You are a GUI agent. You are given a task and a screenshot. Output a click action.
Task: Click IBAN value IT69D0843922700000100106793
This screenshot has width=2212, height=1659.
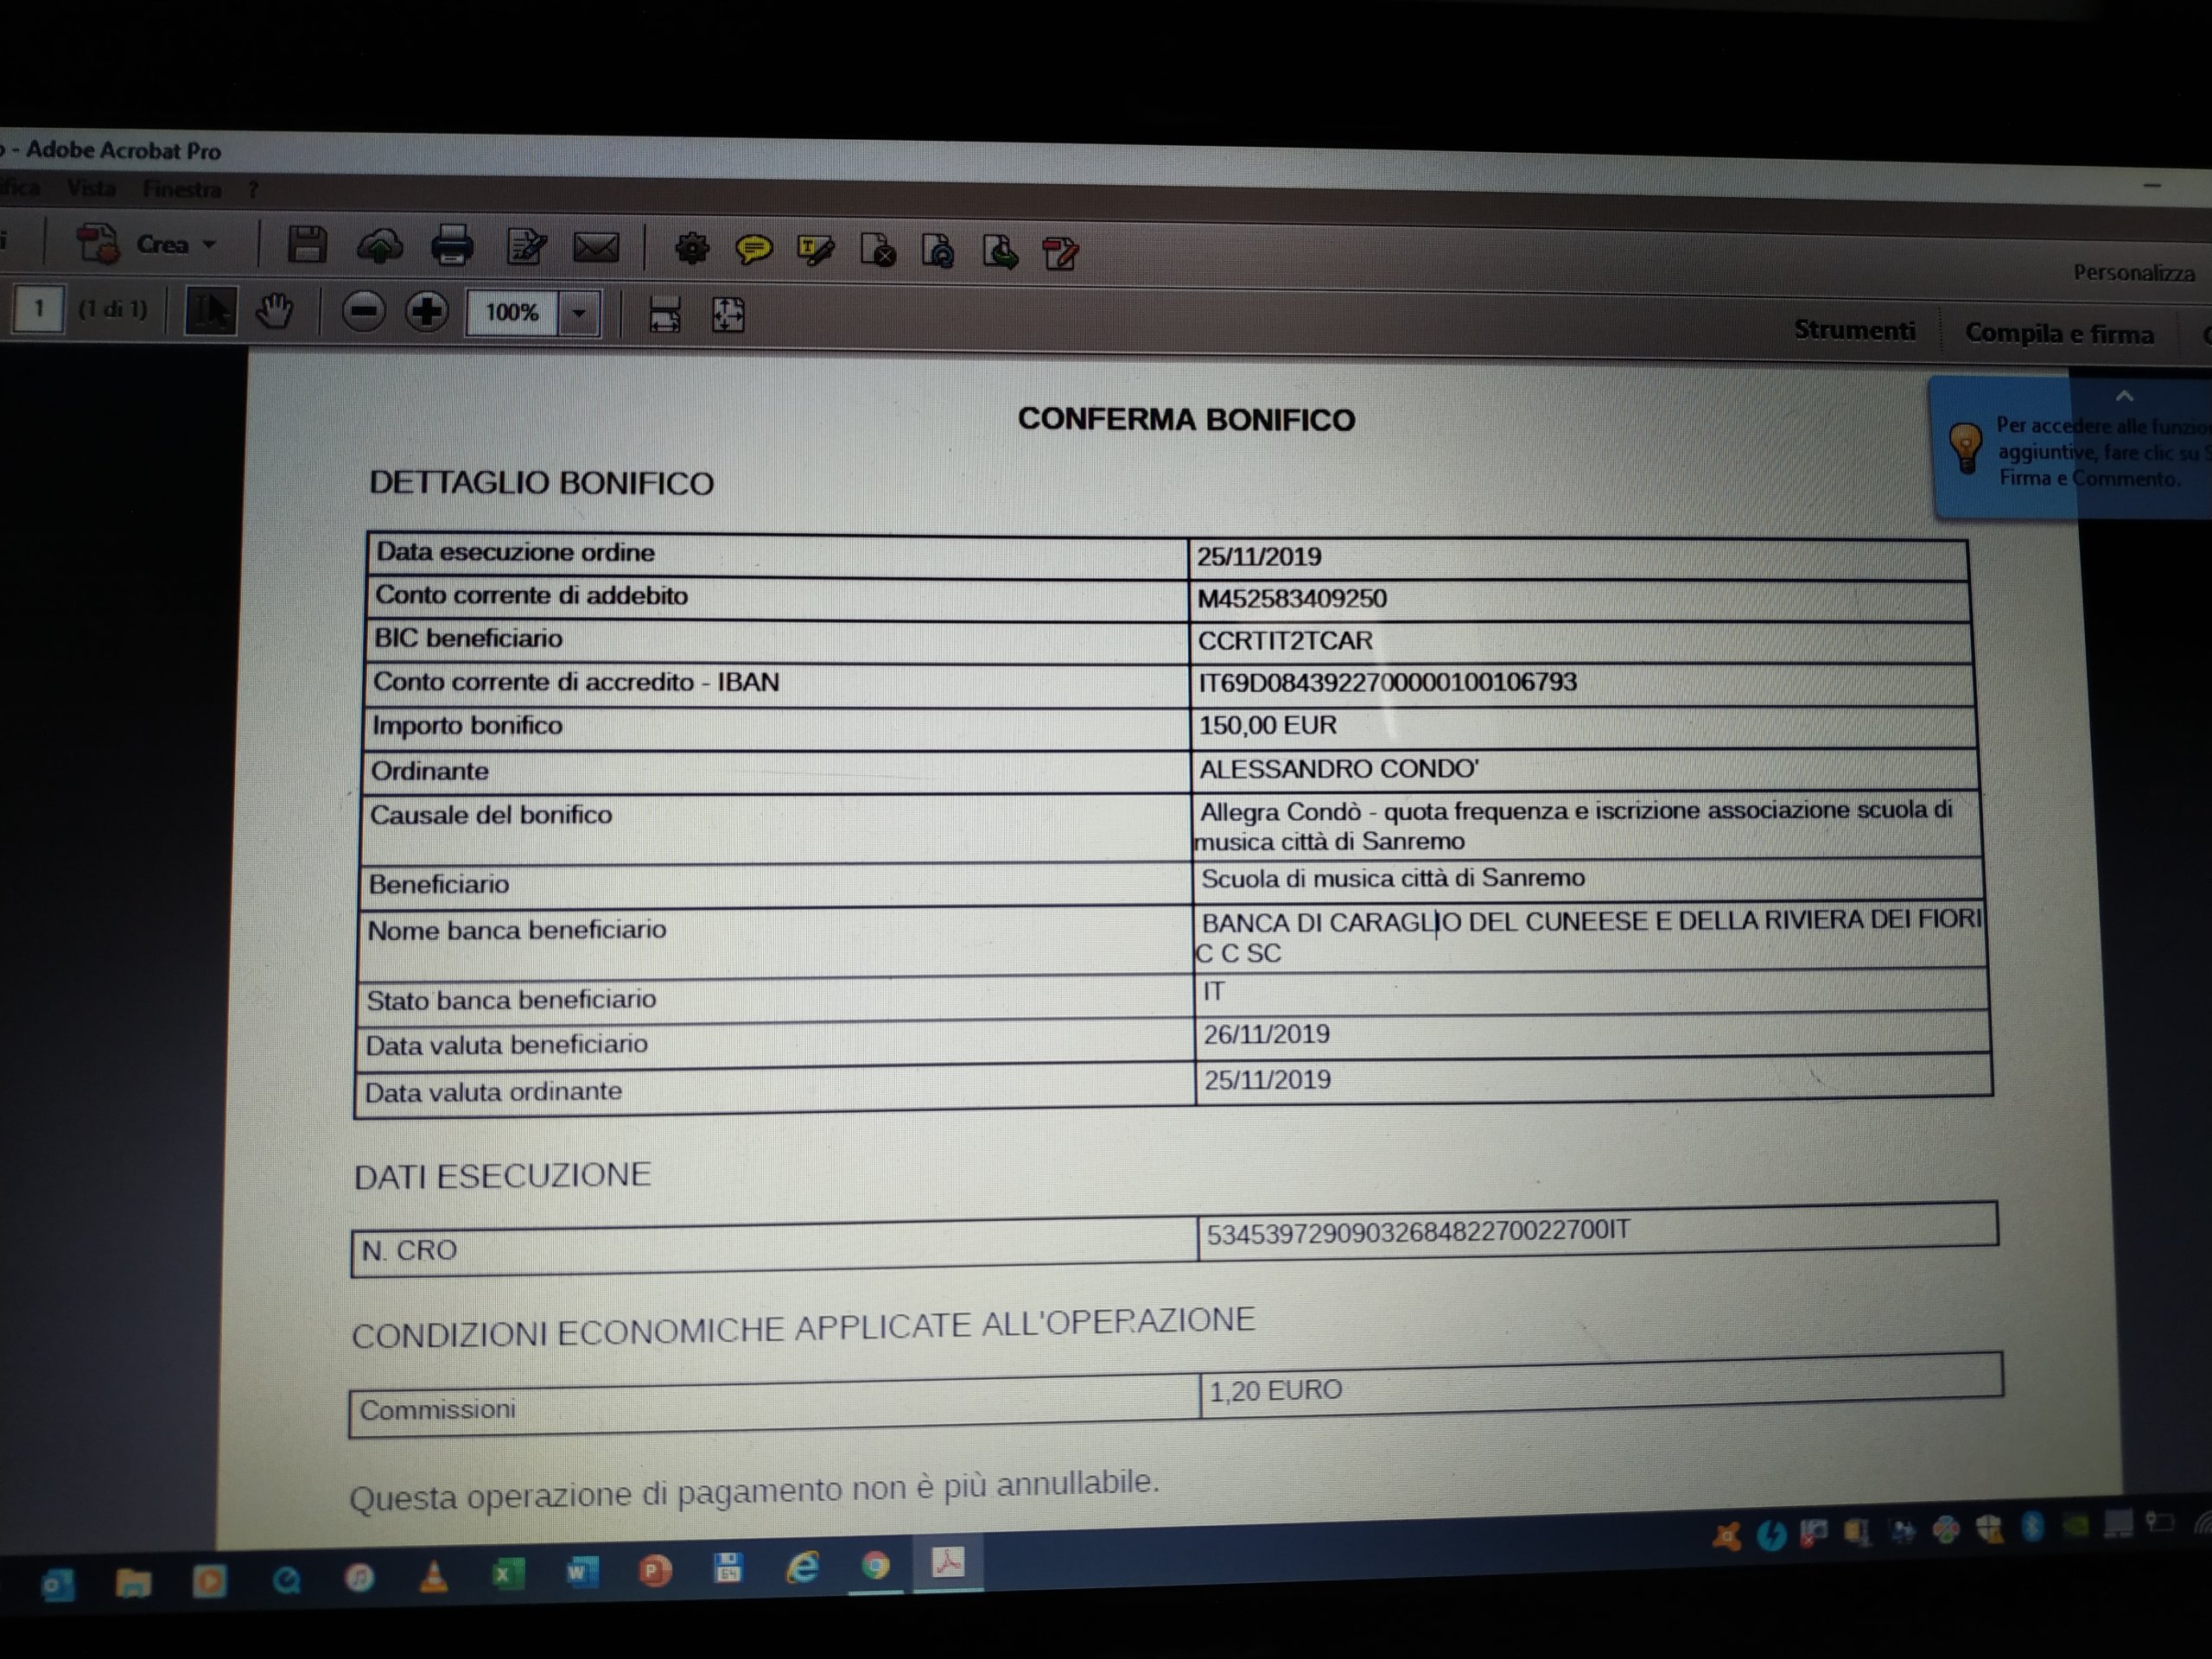tap(1387, 682)
